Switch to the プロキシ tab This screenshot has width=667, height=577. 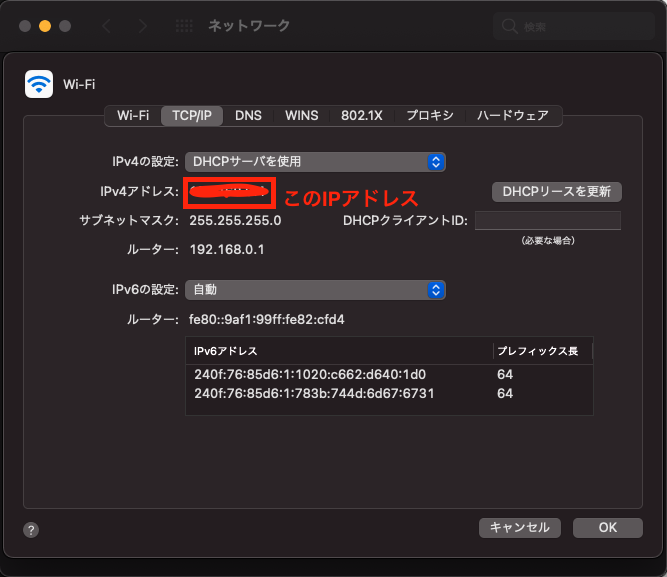pos(430,116)
